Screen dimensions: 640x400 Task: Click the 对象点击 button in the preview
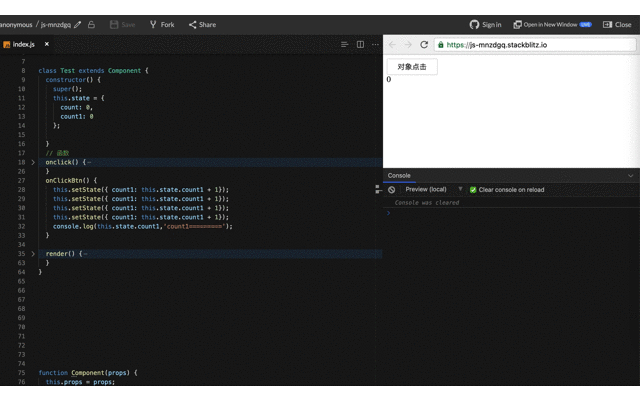pos(412,67)
